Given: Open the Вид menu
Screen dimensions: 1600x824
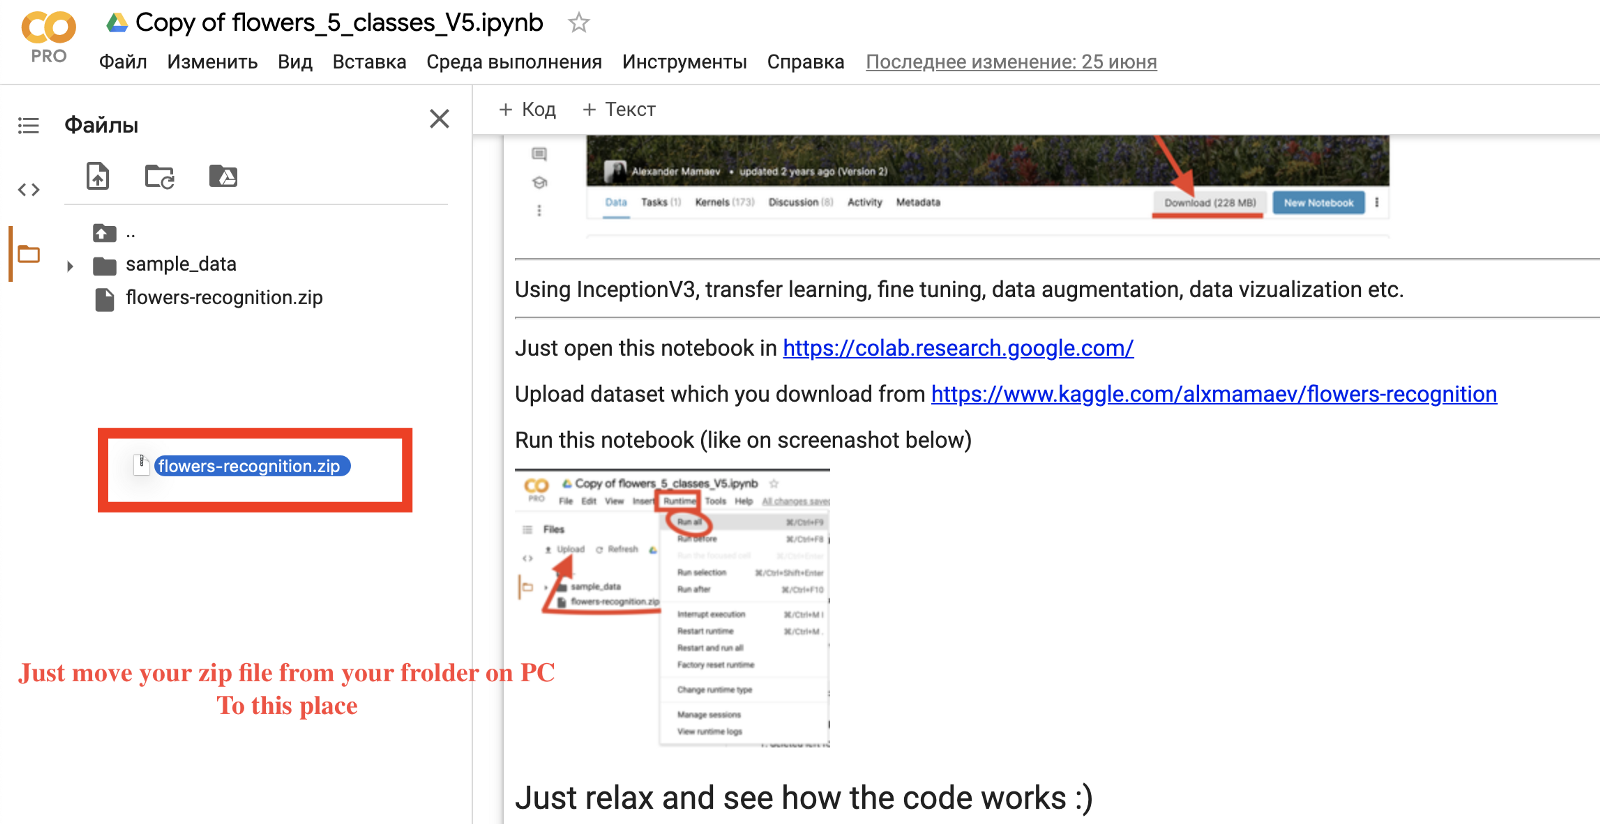Looking at the screenshot, I should 295,62.
